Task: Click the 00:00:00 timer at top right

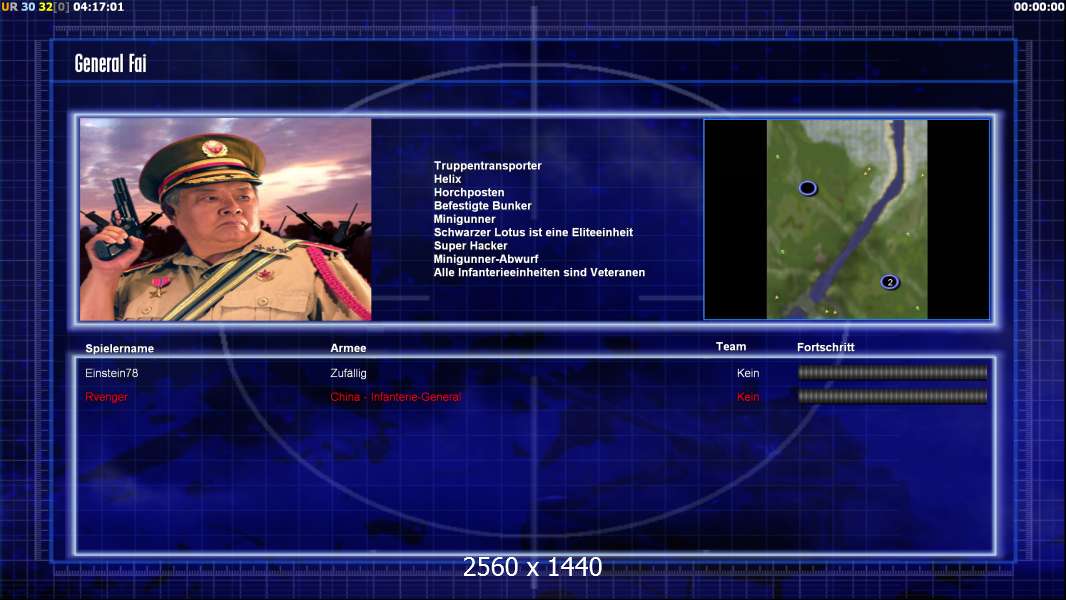Action: click(x=1039, y=7)
